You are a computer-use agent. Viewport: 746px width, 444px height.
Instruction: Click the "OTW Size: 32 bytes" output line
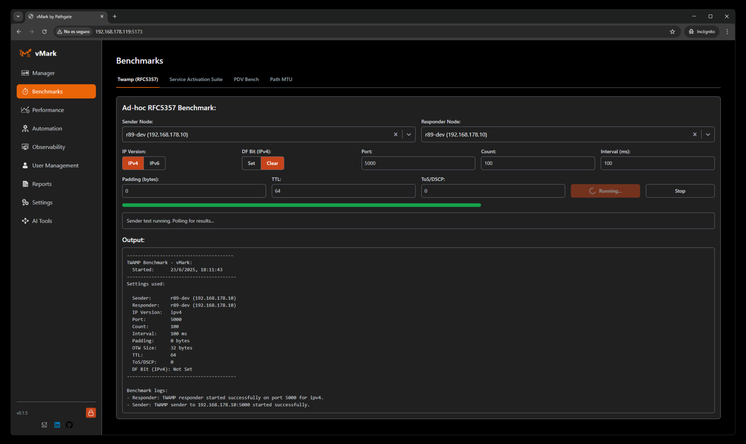click(162, 348)
